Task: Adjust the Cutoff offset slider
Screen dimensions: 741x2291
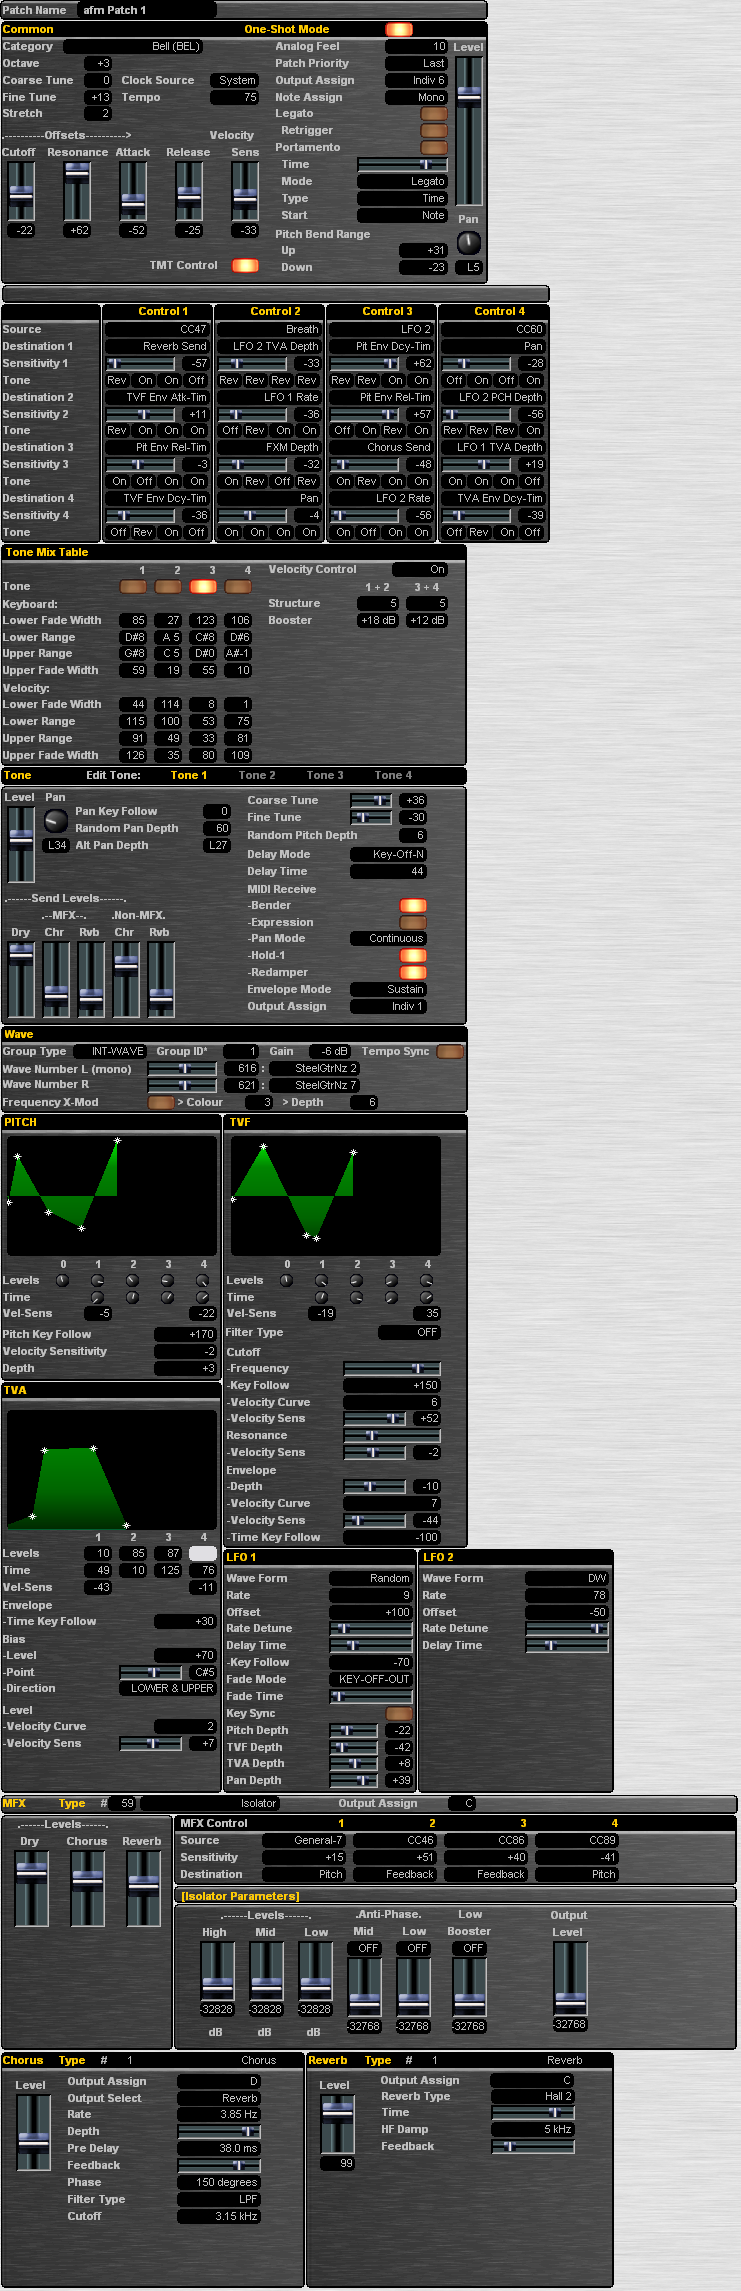Action: point(21,192)
